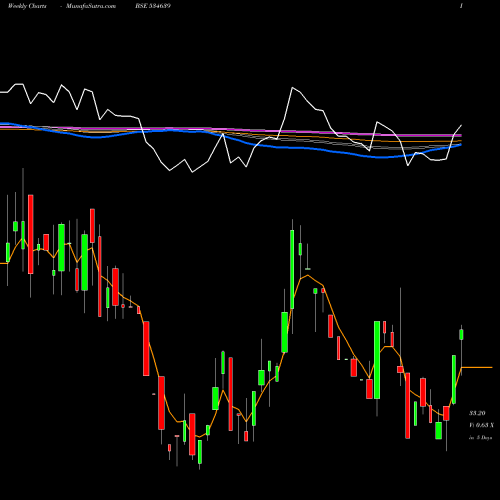Click the orange horizontal price level line
500x500 pixels.
(477, 367)
